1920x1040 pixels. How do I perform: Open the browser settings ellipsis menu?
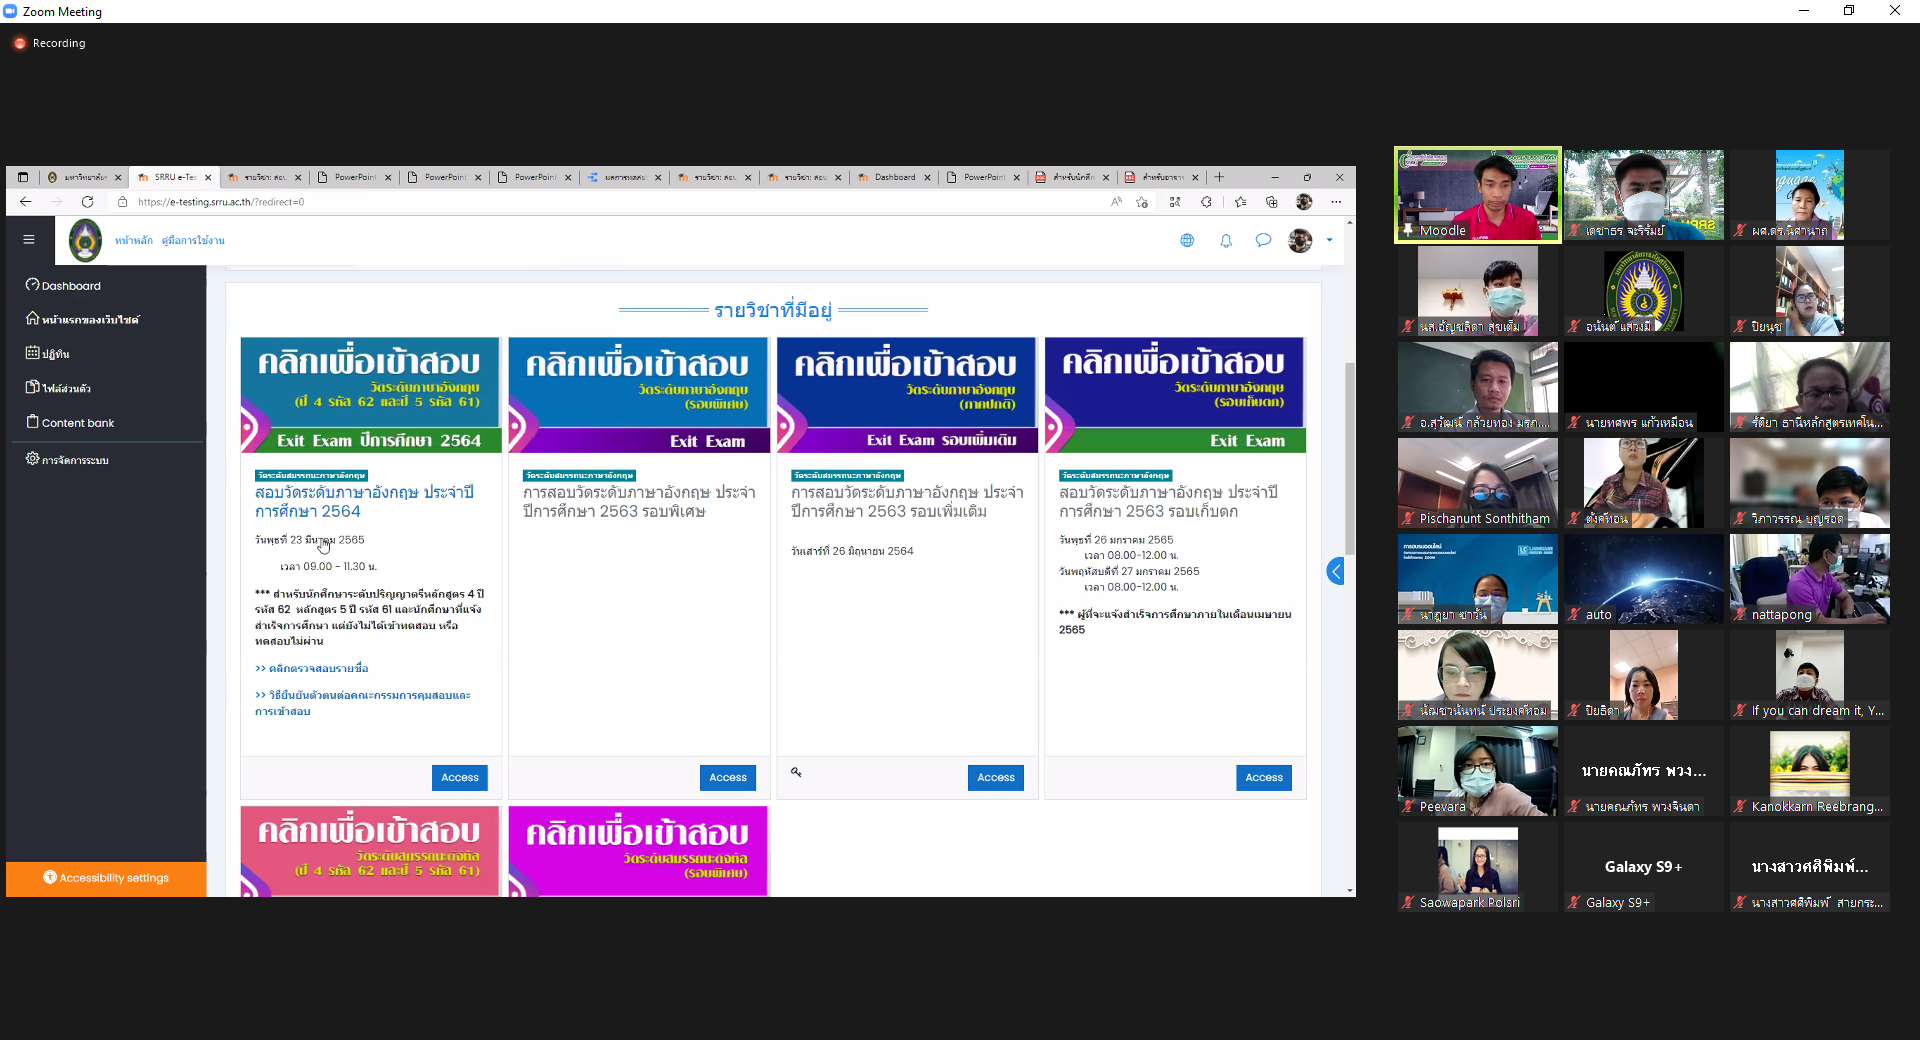tap(1336, 202)
